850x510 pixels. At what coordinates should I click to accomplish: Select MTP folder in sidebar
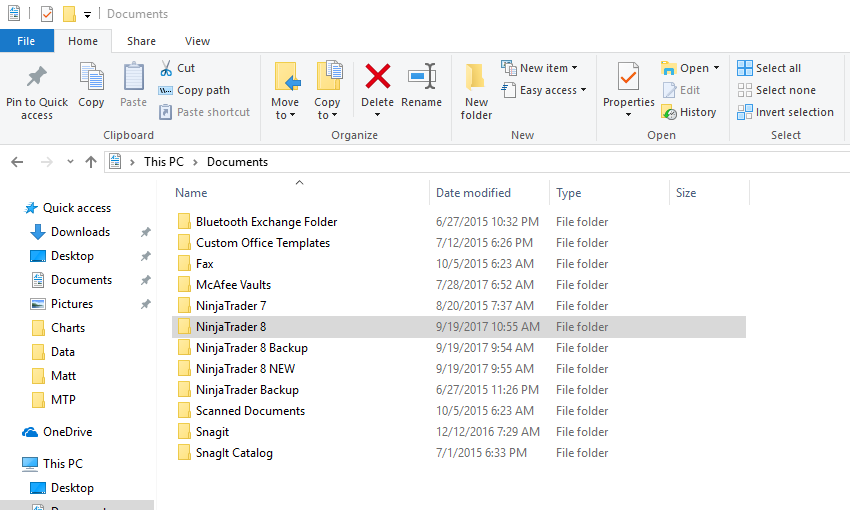tap(63, 400)
